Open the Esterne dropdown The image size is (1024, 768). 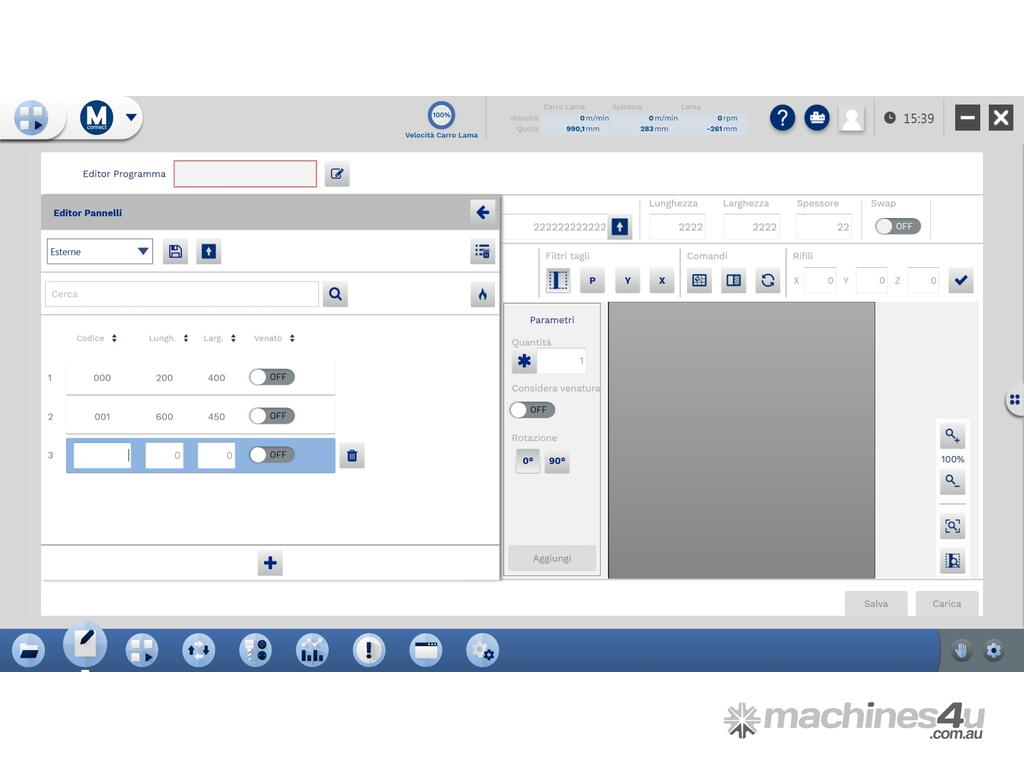[99, 252]
